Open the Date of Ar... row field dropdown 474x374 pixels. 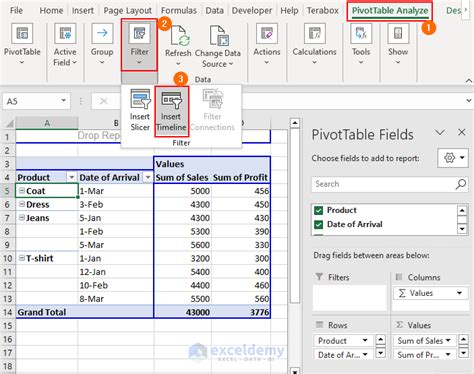(x=365, y=354)
